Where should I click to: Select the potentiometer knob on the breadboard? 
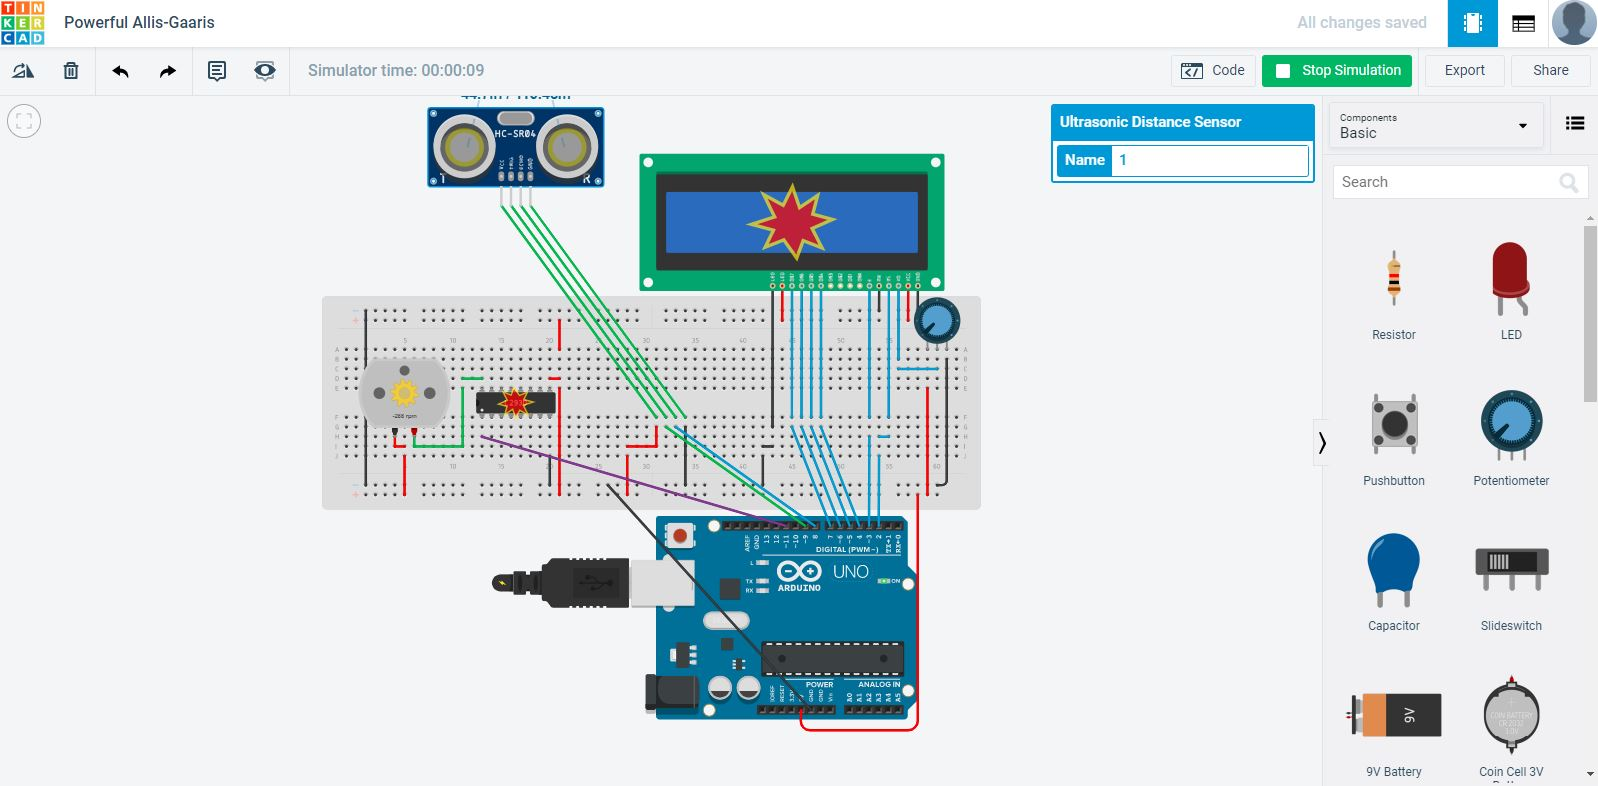(x=937, y=321)
